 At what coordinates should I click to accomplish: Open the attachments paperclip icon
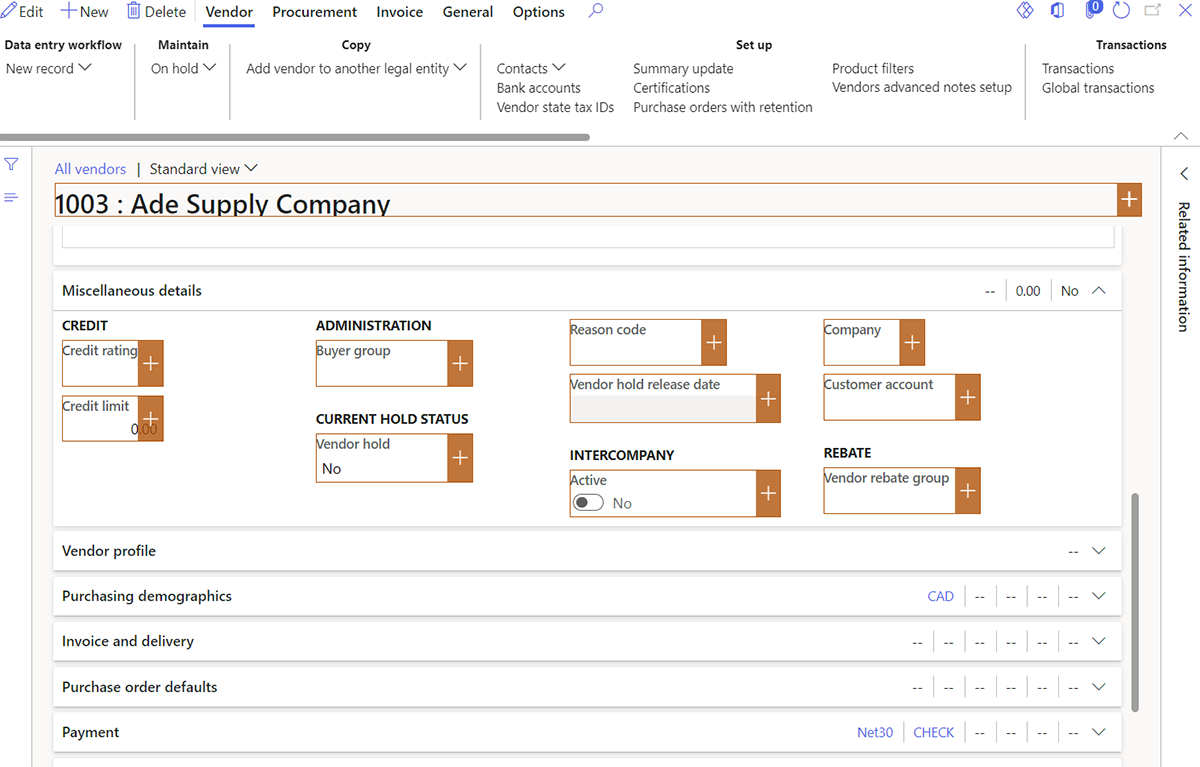1089,11
